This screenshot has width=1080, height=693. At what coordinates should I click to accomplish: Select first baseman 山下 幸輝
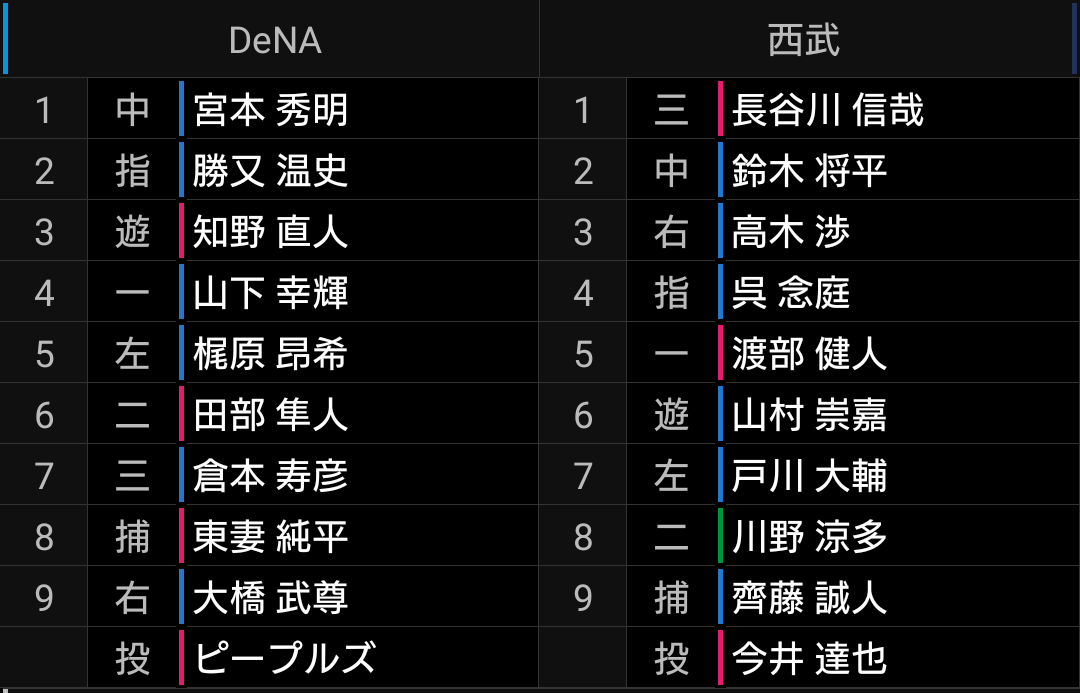pyautogui.click(x=270, y=292)
